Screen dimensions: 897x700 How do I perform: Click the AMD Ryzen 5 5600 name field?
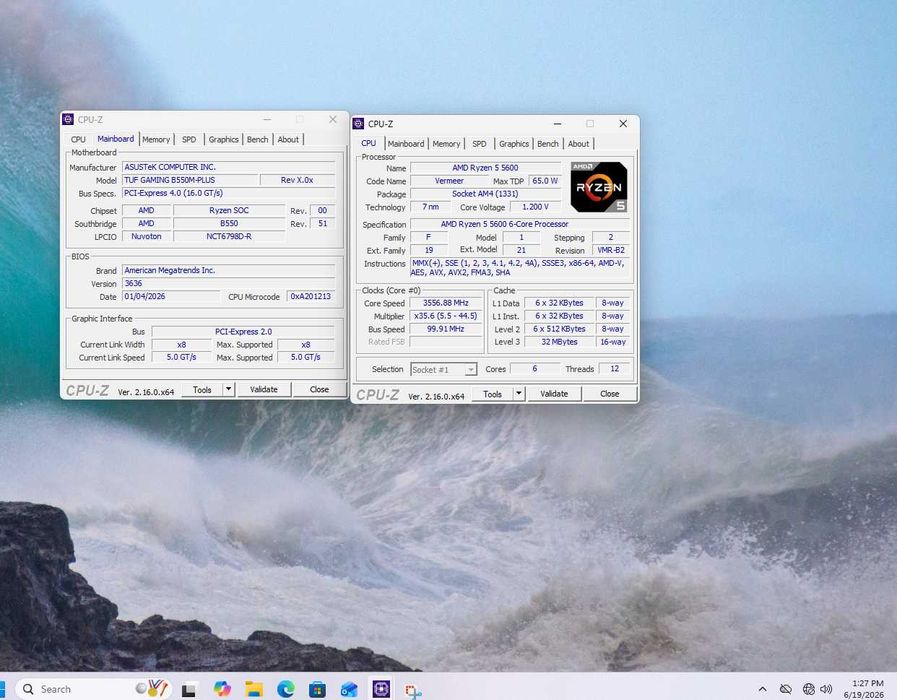(485, 168)
